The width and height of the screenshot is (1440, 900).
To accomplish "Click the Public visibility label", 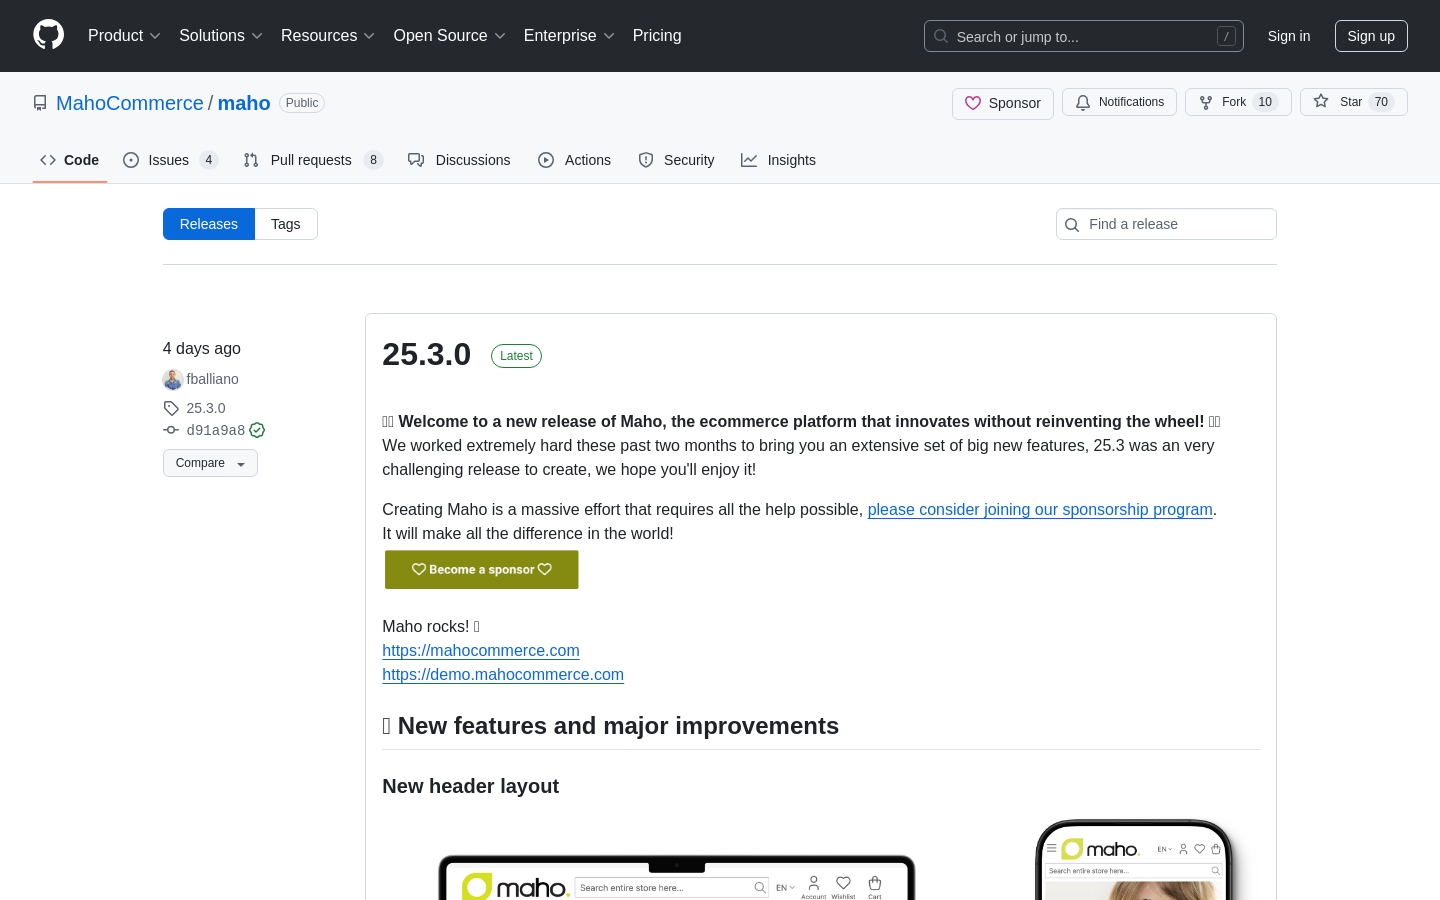I will pyautogui.click(x=302, y=103).
